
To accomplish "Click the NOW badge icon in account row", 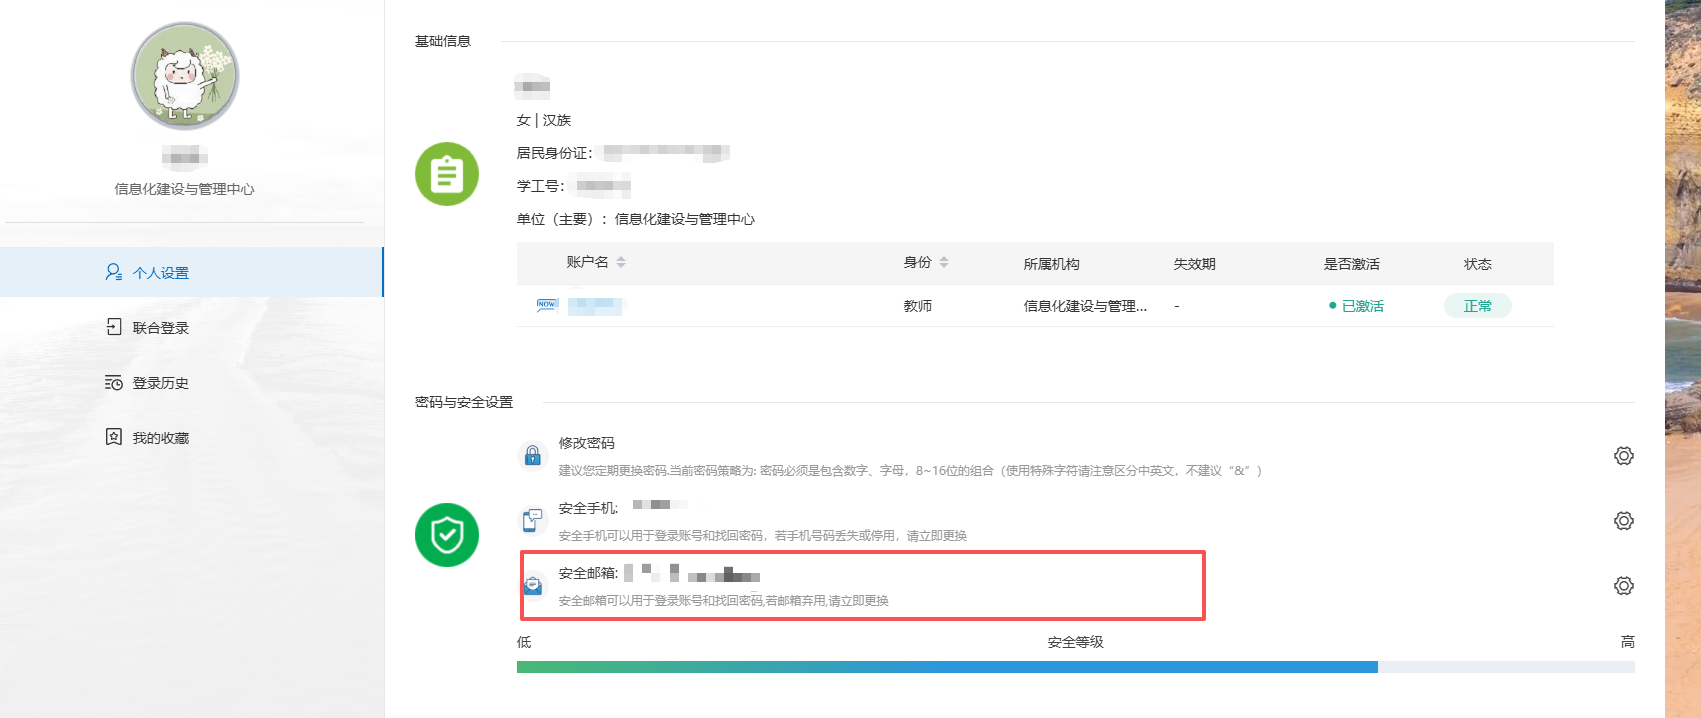I will [x=547, y=305].
